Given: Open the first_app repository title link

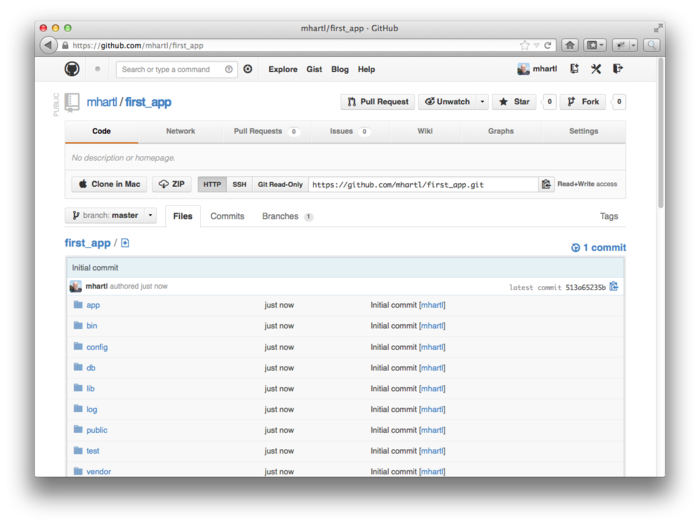Looking at the screenshot, I should click(148, 102).
